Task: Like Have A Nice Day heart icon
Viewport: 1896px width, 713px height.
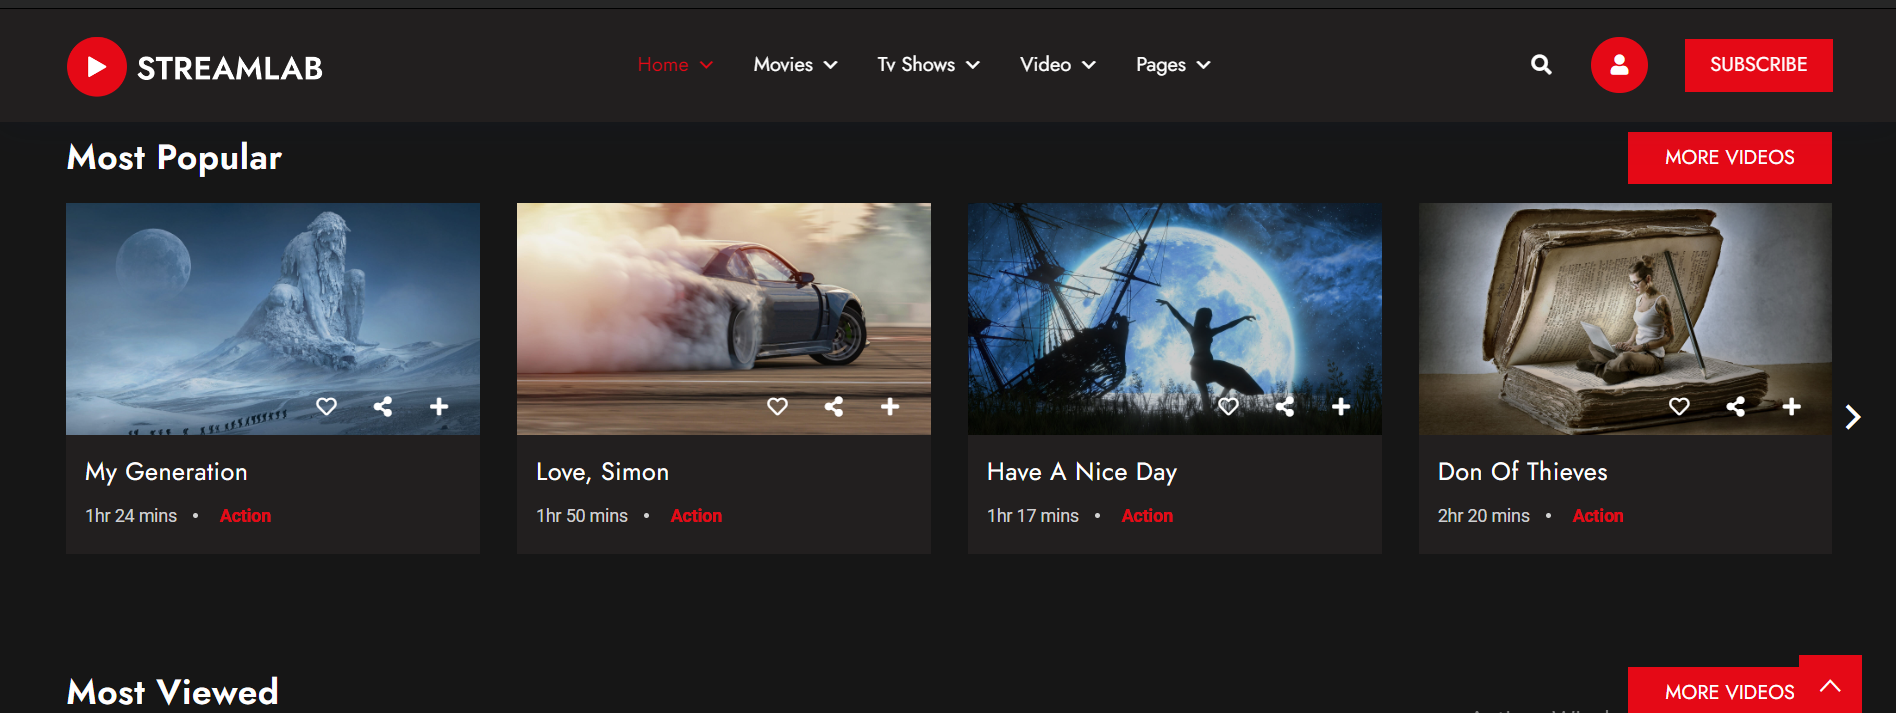Action: tap(1228, 406)
